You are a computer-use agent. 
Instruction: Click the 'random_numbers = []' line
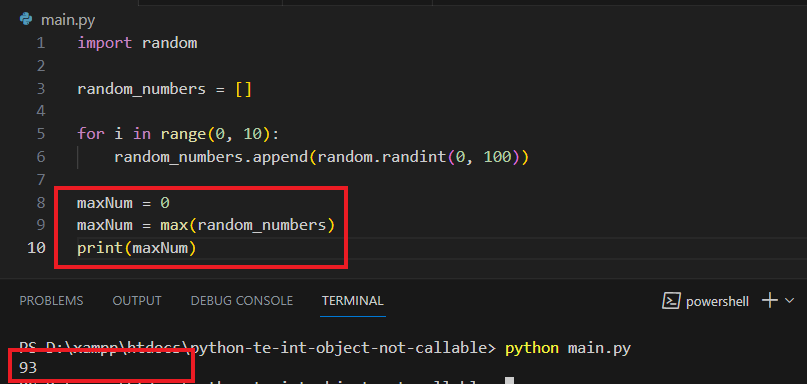(165, 89)
